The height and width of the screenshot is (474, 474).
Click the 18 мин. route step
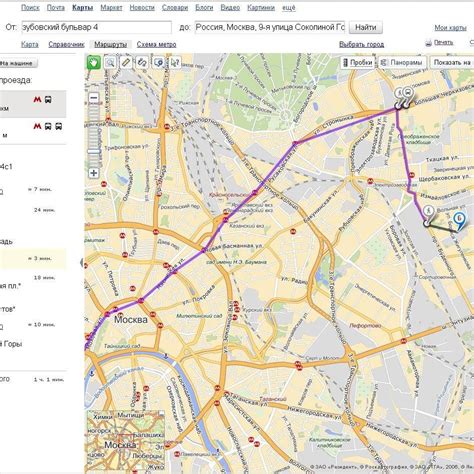[x=44, y=278]
